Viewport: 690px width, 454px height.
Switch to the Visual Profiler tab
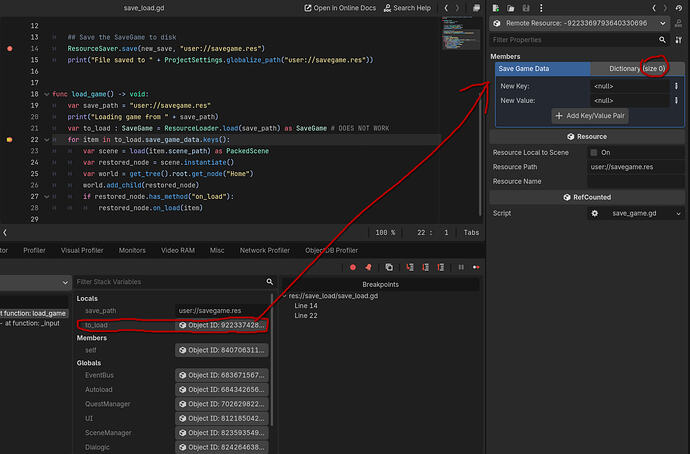click(x=80, y=249)
